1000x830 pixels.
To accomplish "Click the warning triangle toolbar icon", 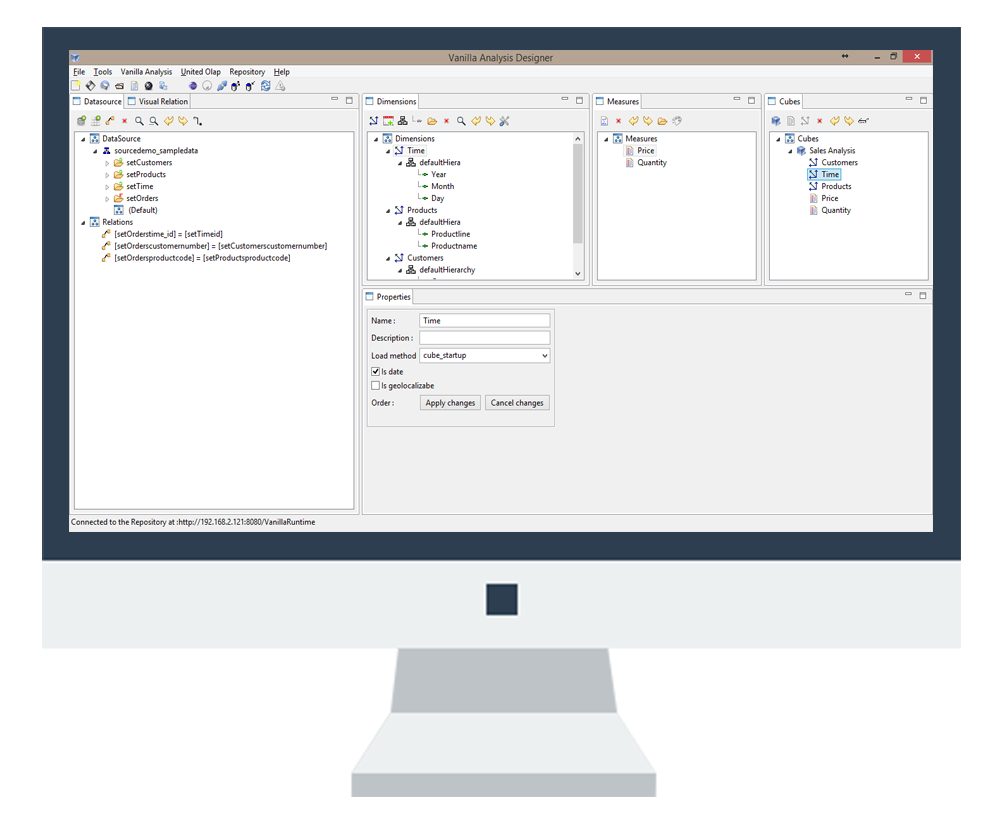I will (280, 86).
